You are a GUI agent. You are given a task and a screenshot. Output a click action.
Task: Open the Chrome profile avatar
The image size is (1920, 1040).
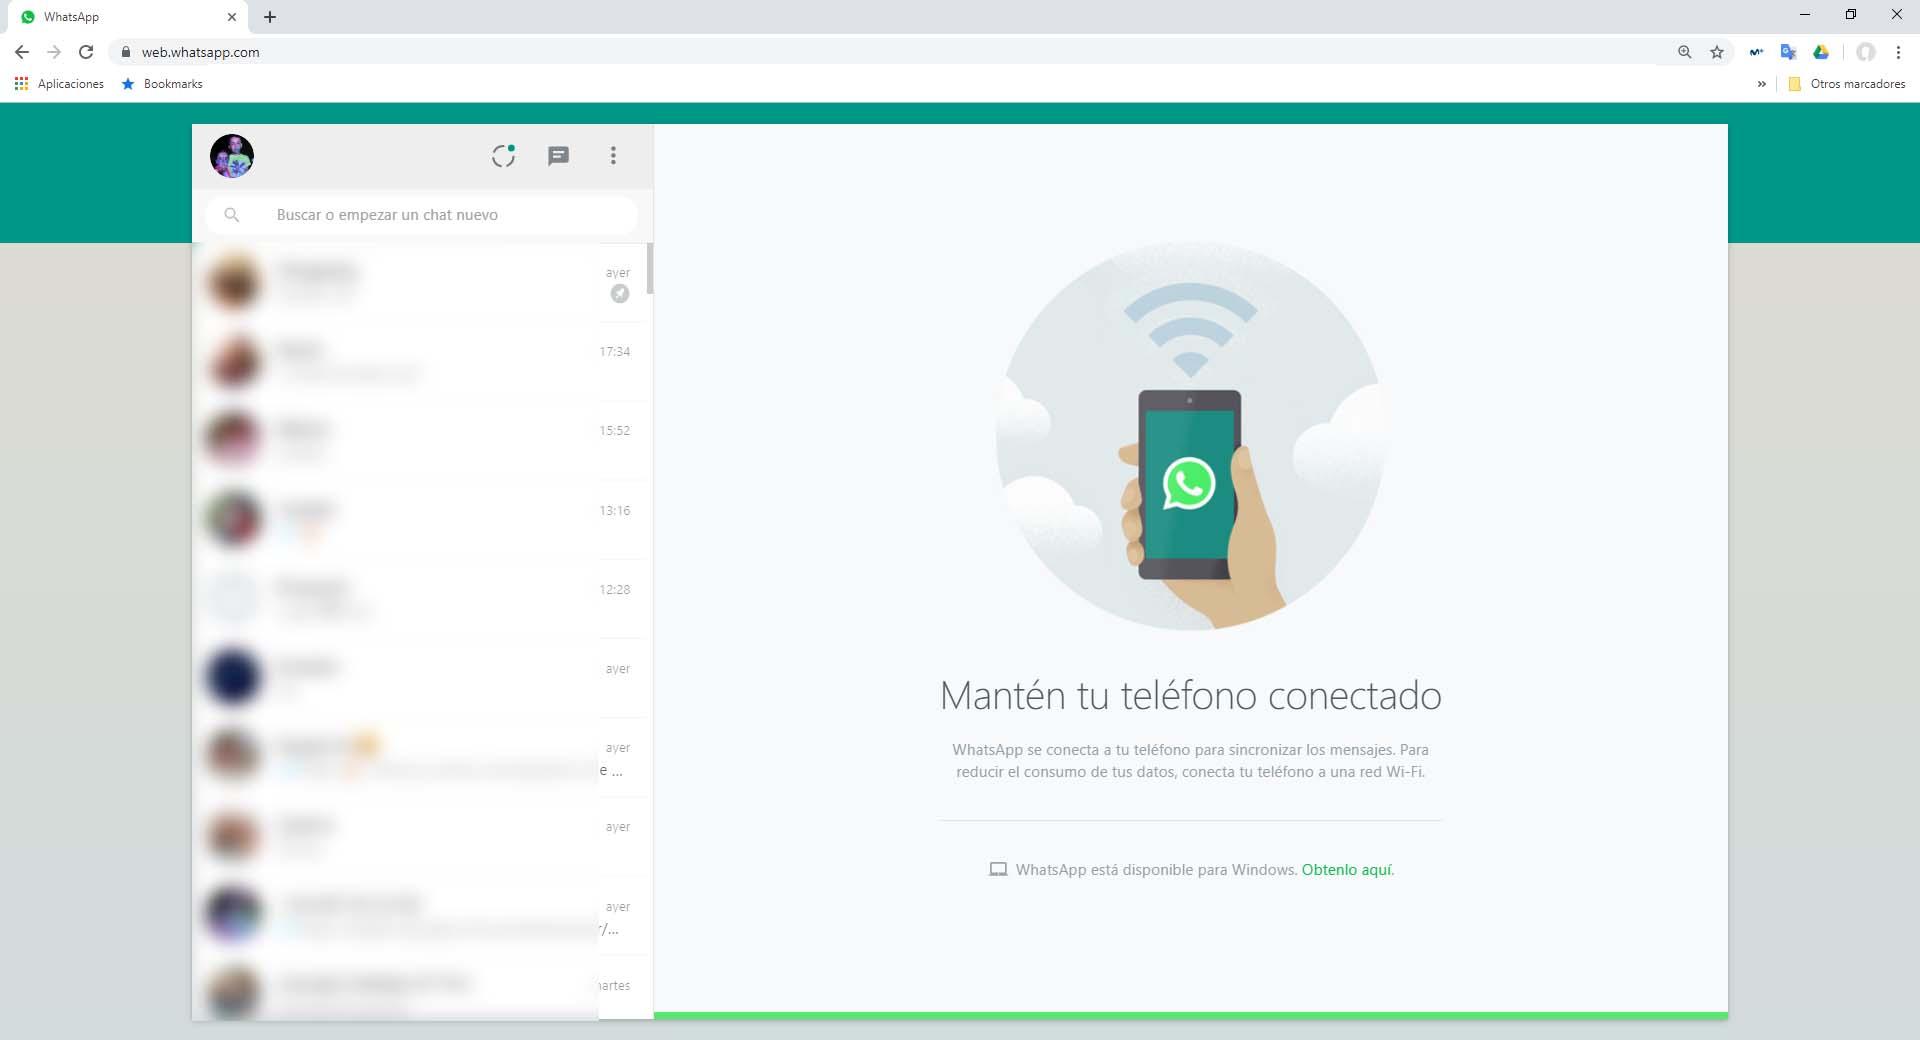pyautogui.click(x=1865, y=52)
